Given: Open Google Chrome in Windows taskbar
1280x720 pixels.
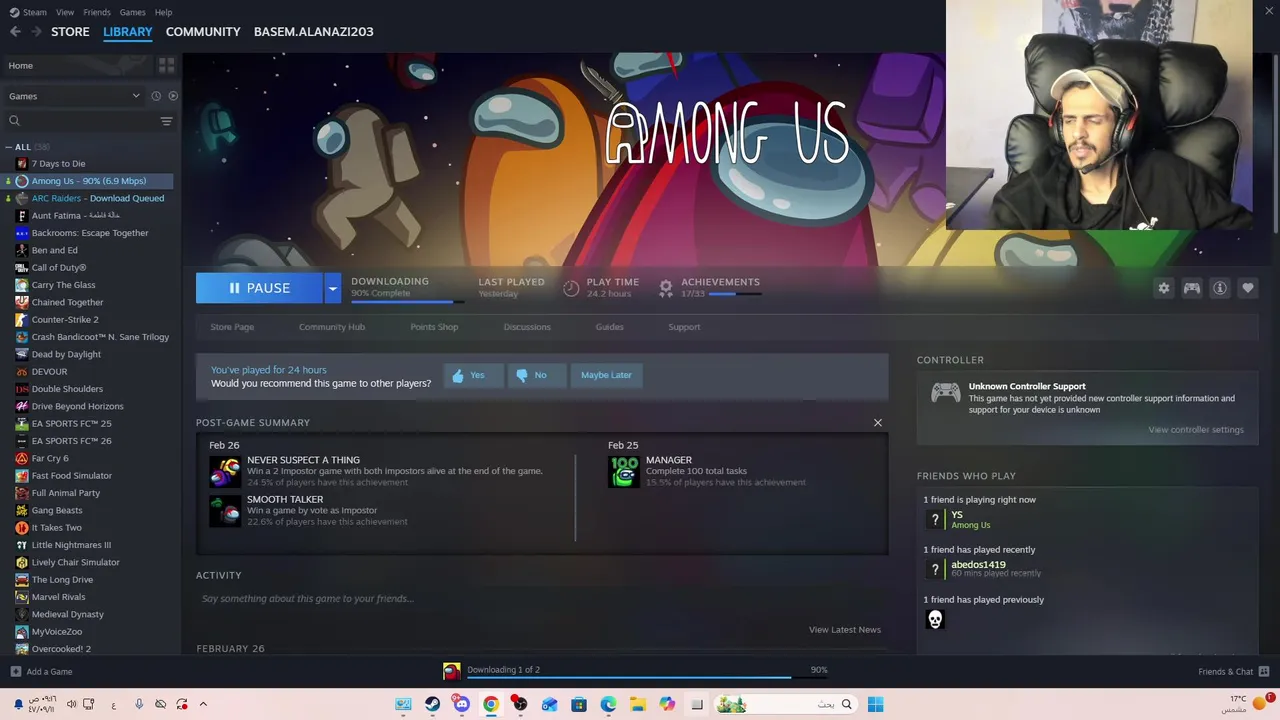Looking at the screenshot, I should point(491,704).
